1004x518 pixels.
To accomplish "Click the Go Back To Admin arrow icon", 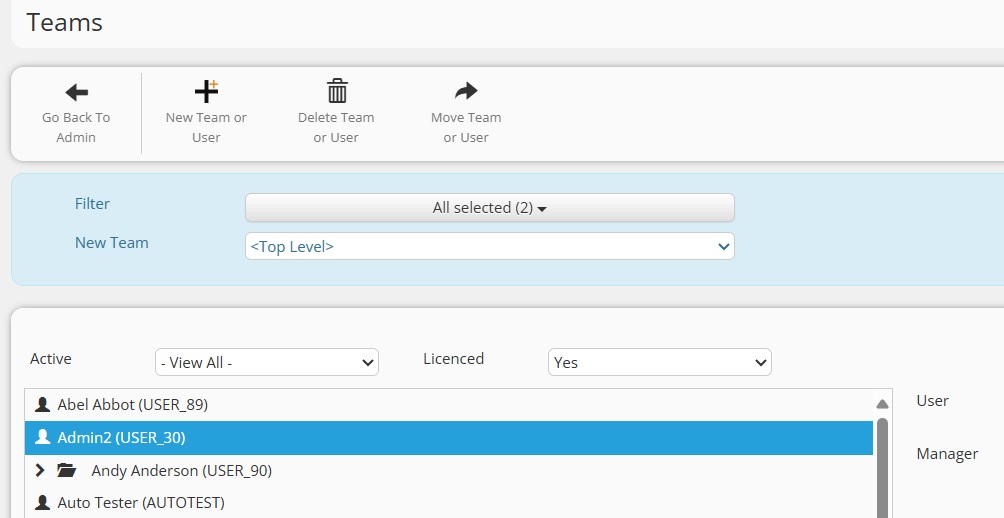I will coord(76,92).
